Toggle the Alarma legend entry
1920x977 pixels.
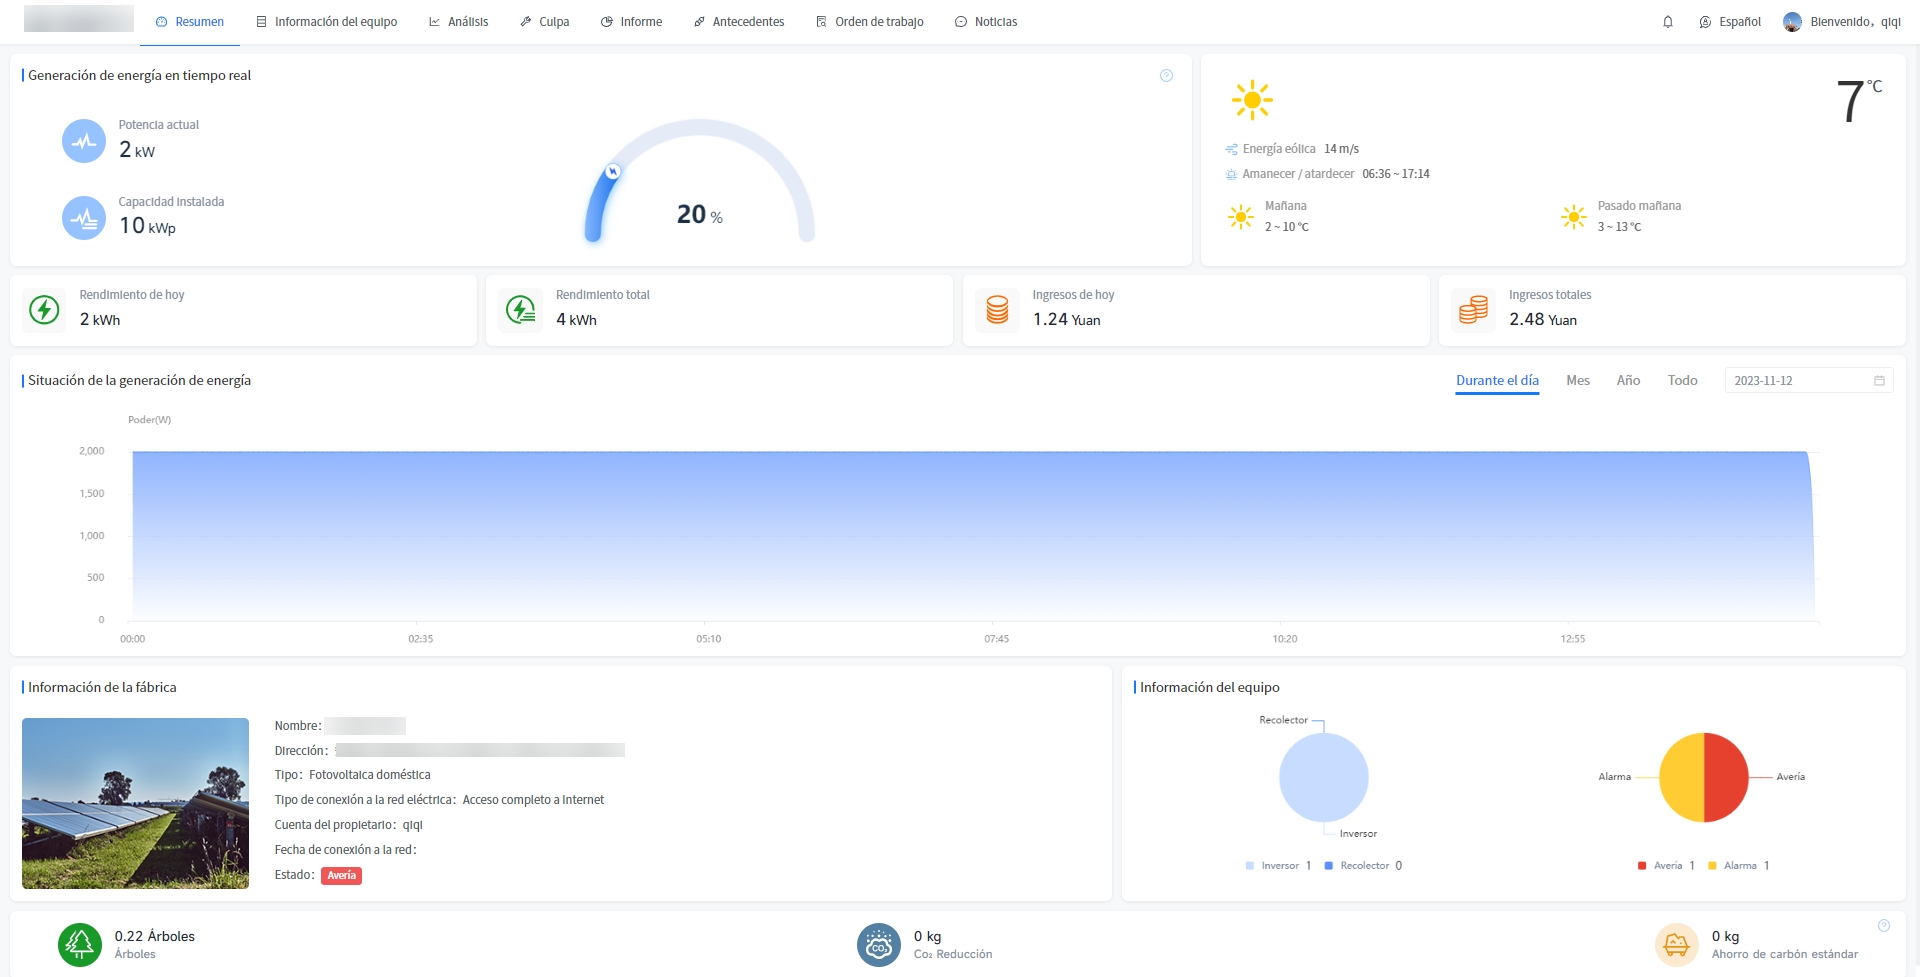[x=1739, y=866]
